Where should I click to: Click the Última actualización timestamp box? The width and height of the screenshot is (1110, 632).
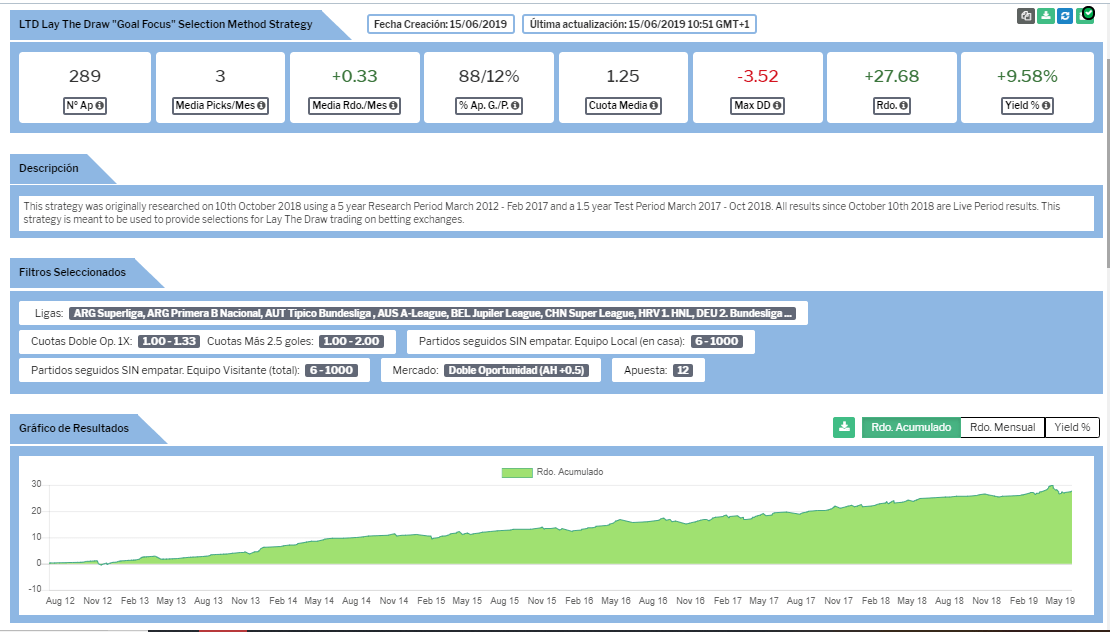(x=639, y=24)
